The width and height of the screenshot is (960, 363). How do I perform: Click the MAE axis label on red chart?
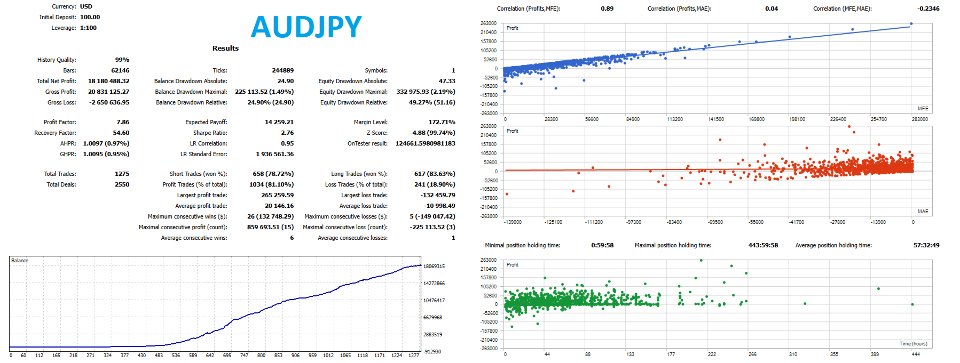click(923, 211)
